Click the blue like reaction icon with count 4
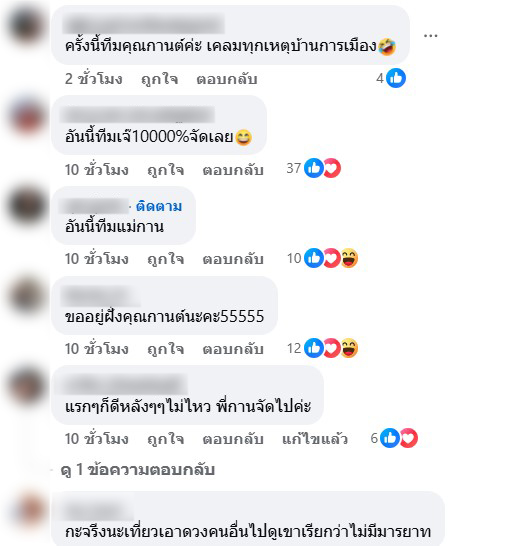516x546 pixels. point(396,78)
